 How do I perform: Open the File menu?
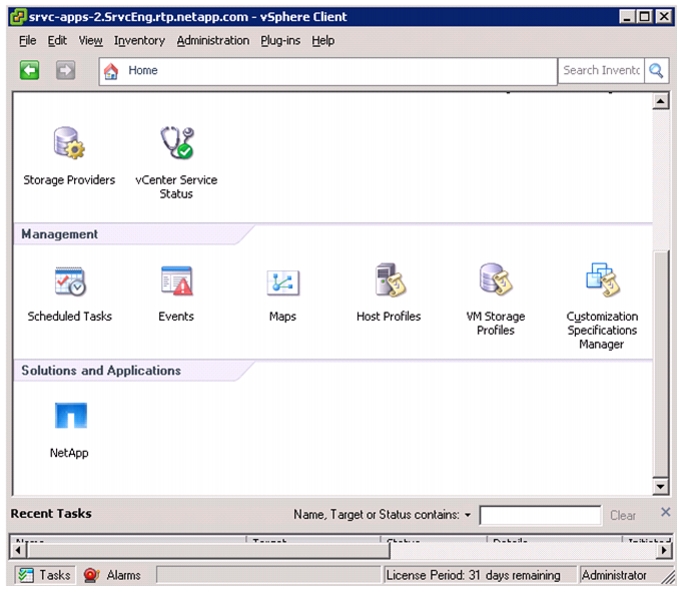27,40
